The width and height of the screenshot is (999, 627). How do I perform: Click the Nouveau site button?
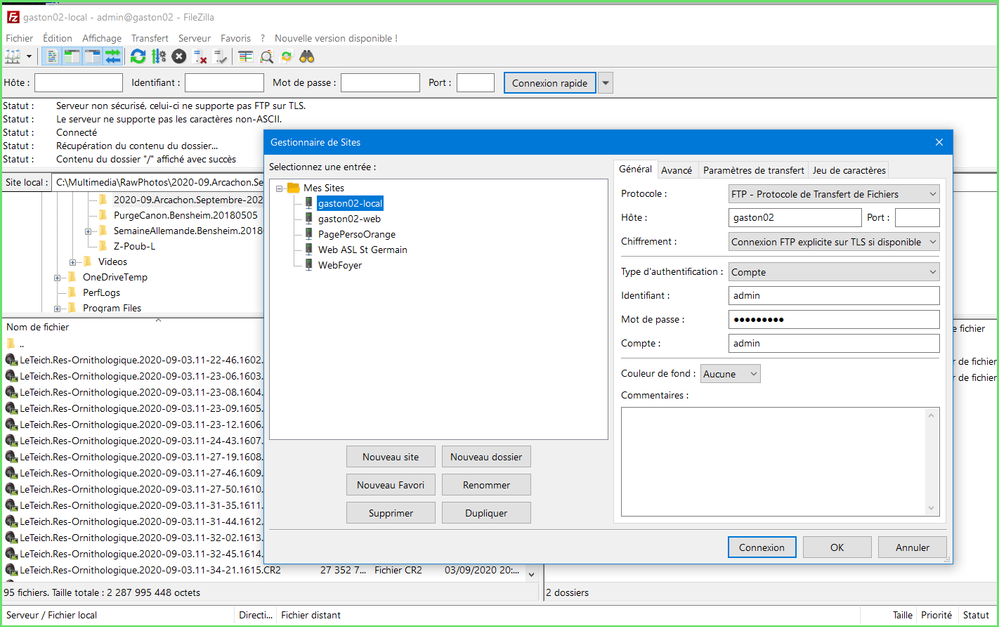tap(390, 457)
